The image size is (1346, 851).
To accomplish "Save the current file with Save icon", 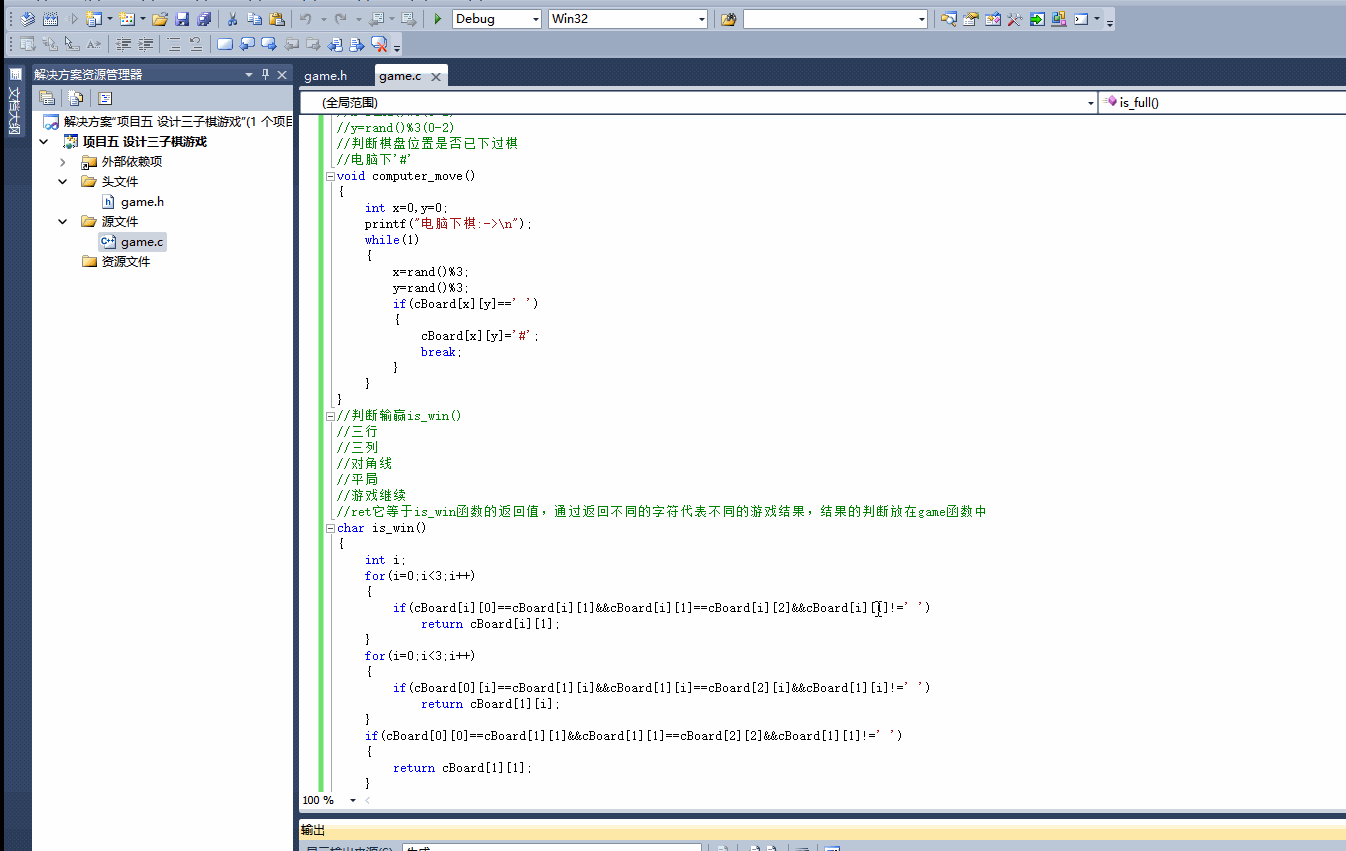I will pos(182,19).
